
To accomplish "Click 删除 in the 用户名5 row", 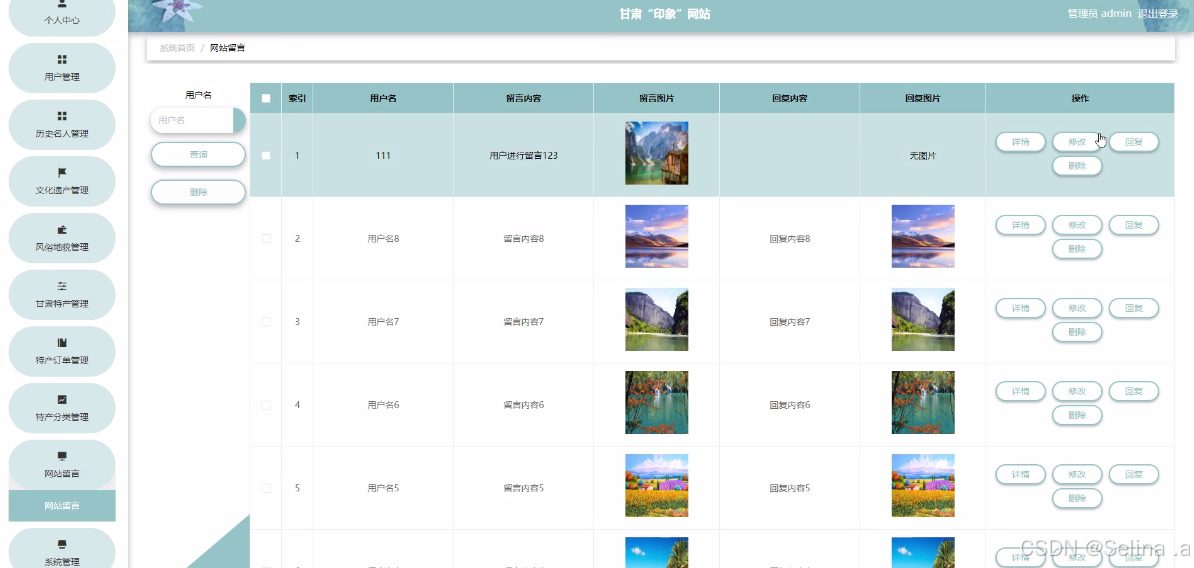I will (x=1077, y=498).
